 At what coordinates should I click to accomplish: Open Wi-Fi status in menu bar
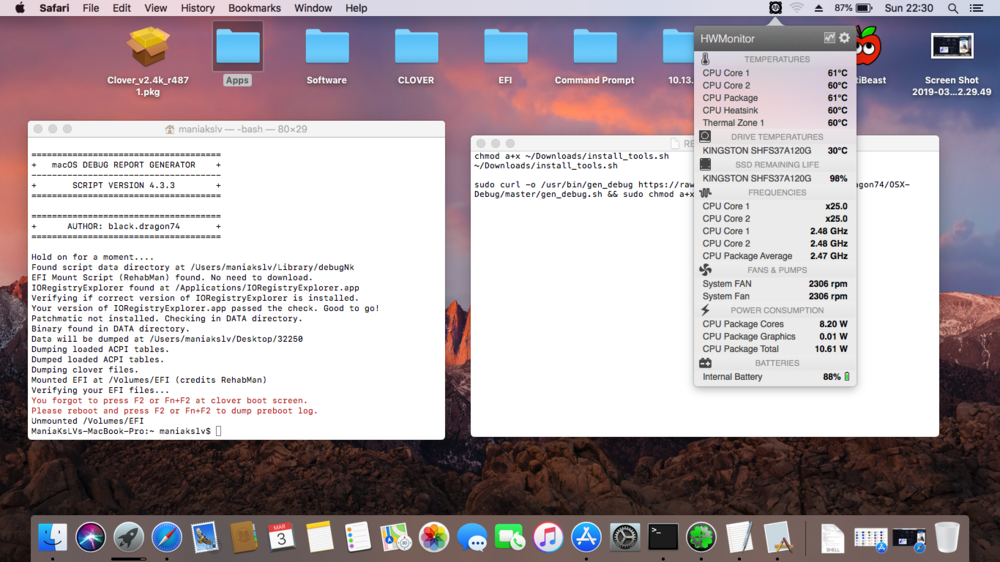(797, 8)
